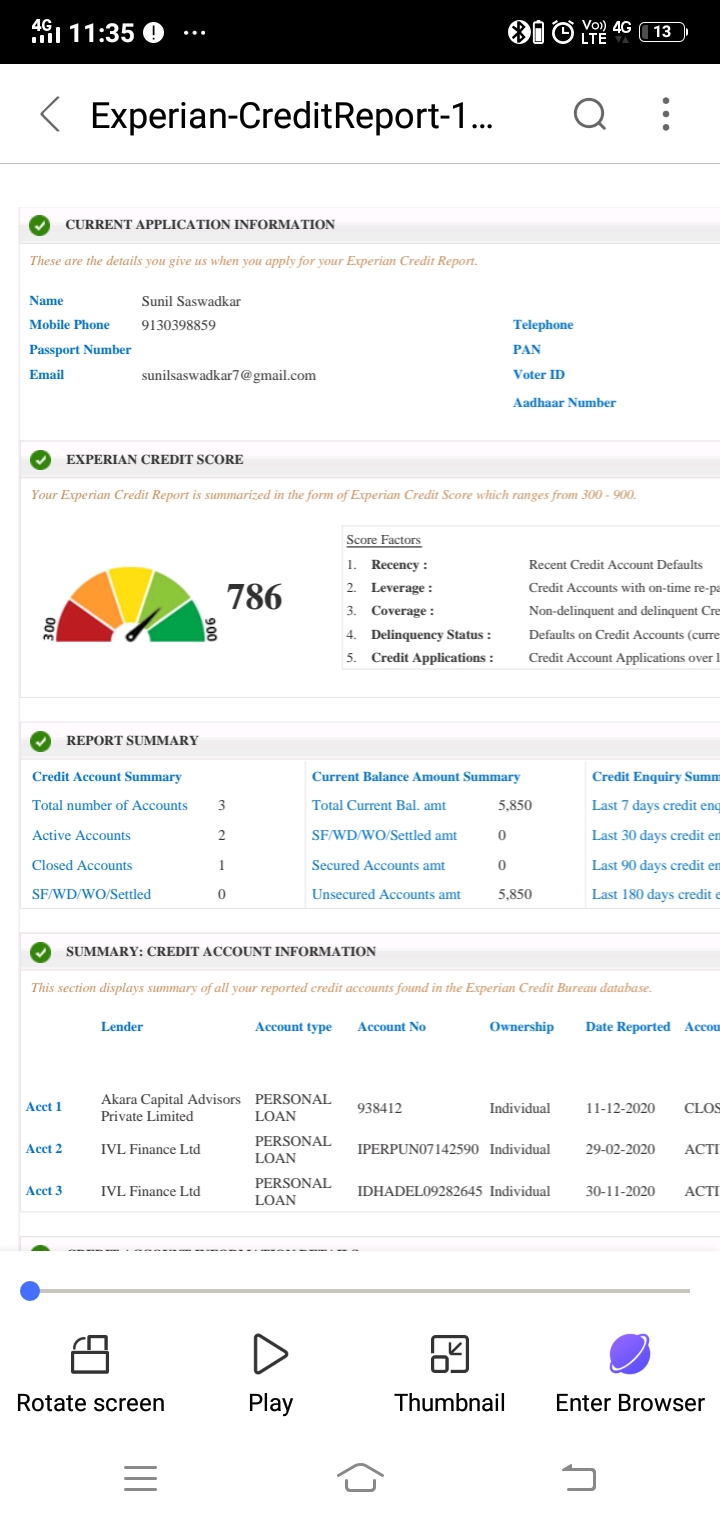Tap the battery indicator in status bar

(664, 32)
